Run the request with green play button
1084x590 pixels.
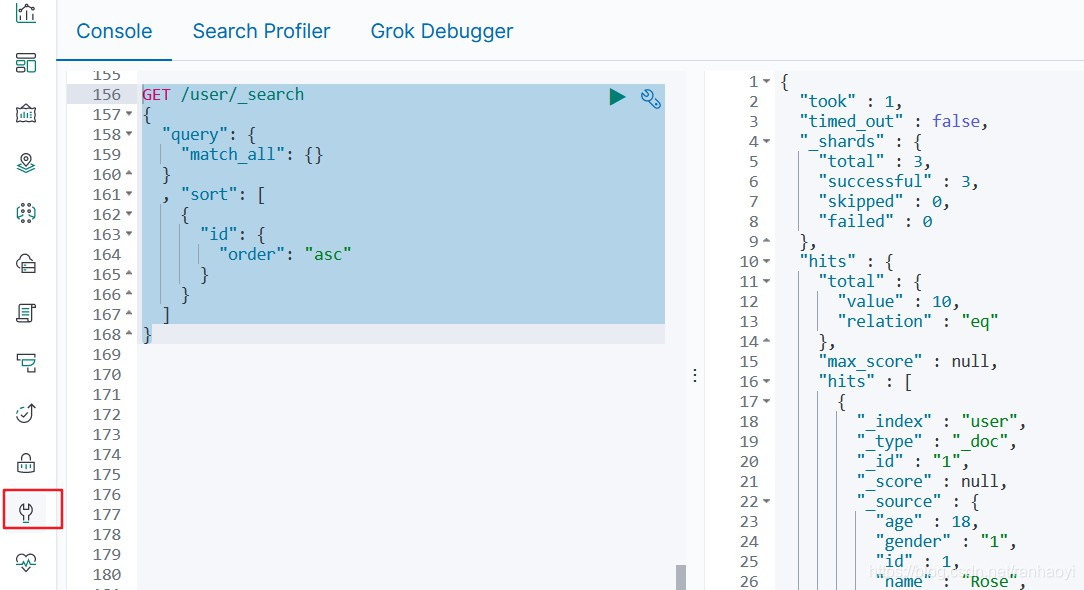tap(617, 97)
